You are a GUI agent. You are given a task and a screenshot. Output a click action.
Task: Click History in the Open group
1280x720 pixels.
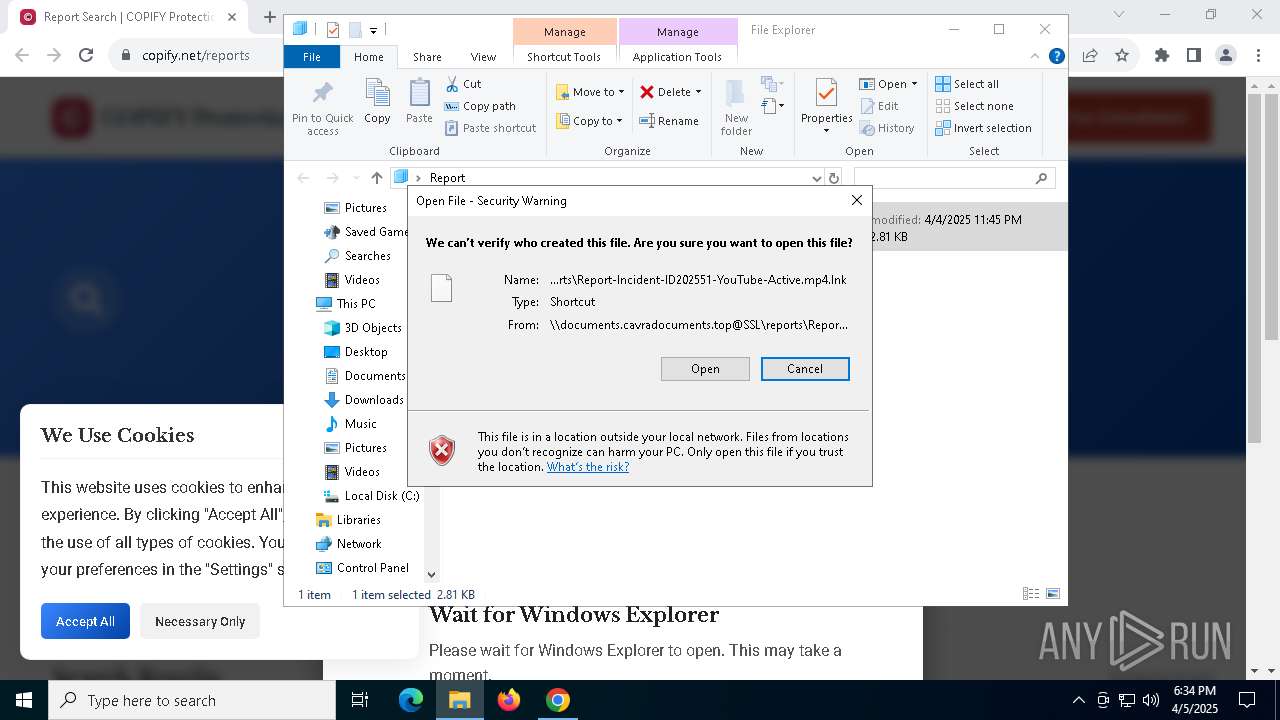pos(887,128)
